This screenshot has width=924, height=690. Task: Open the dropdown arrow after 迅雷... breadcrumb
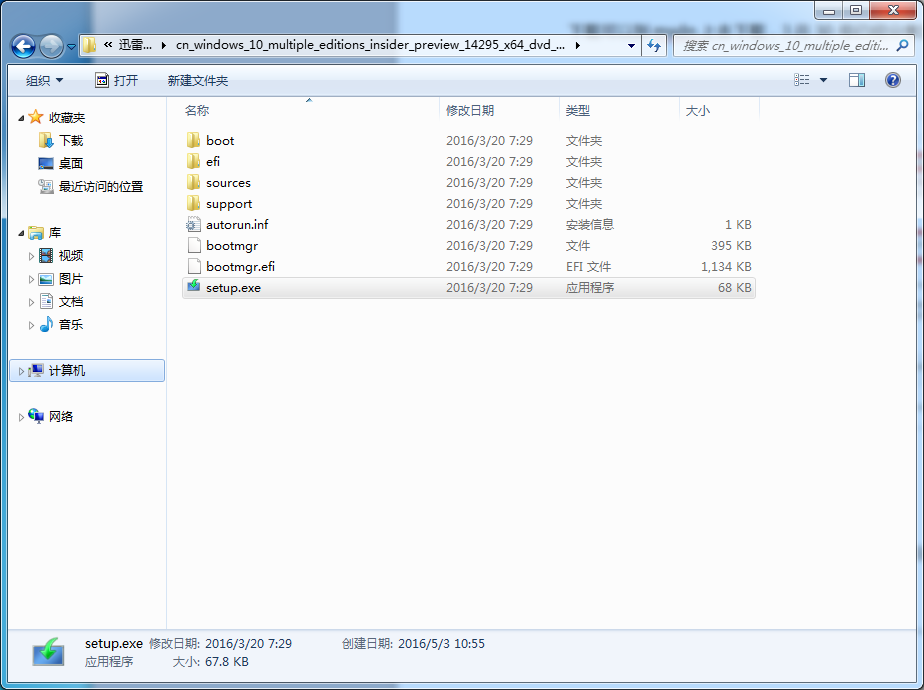click(x=163, y=45)
